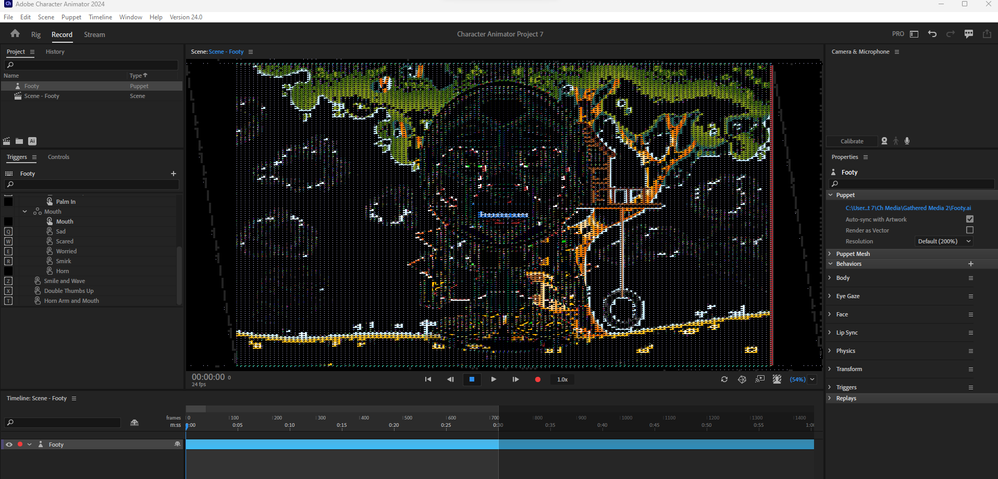Click the W key box for Scared trigger
Image resolution: width=998 pixels, height=479 pixels.
8,241
